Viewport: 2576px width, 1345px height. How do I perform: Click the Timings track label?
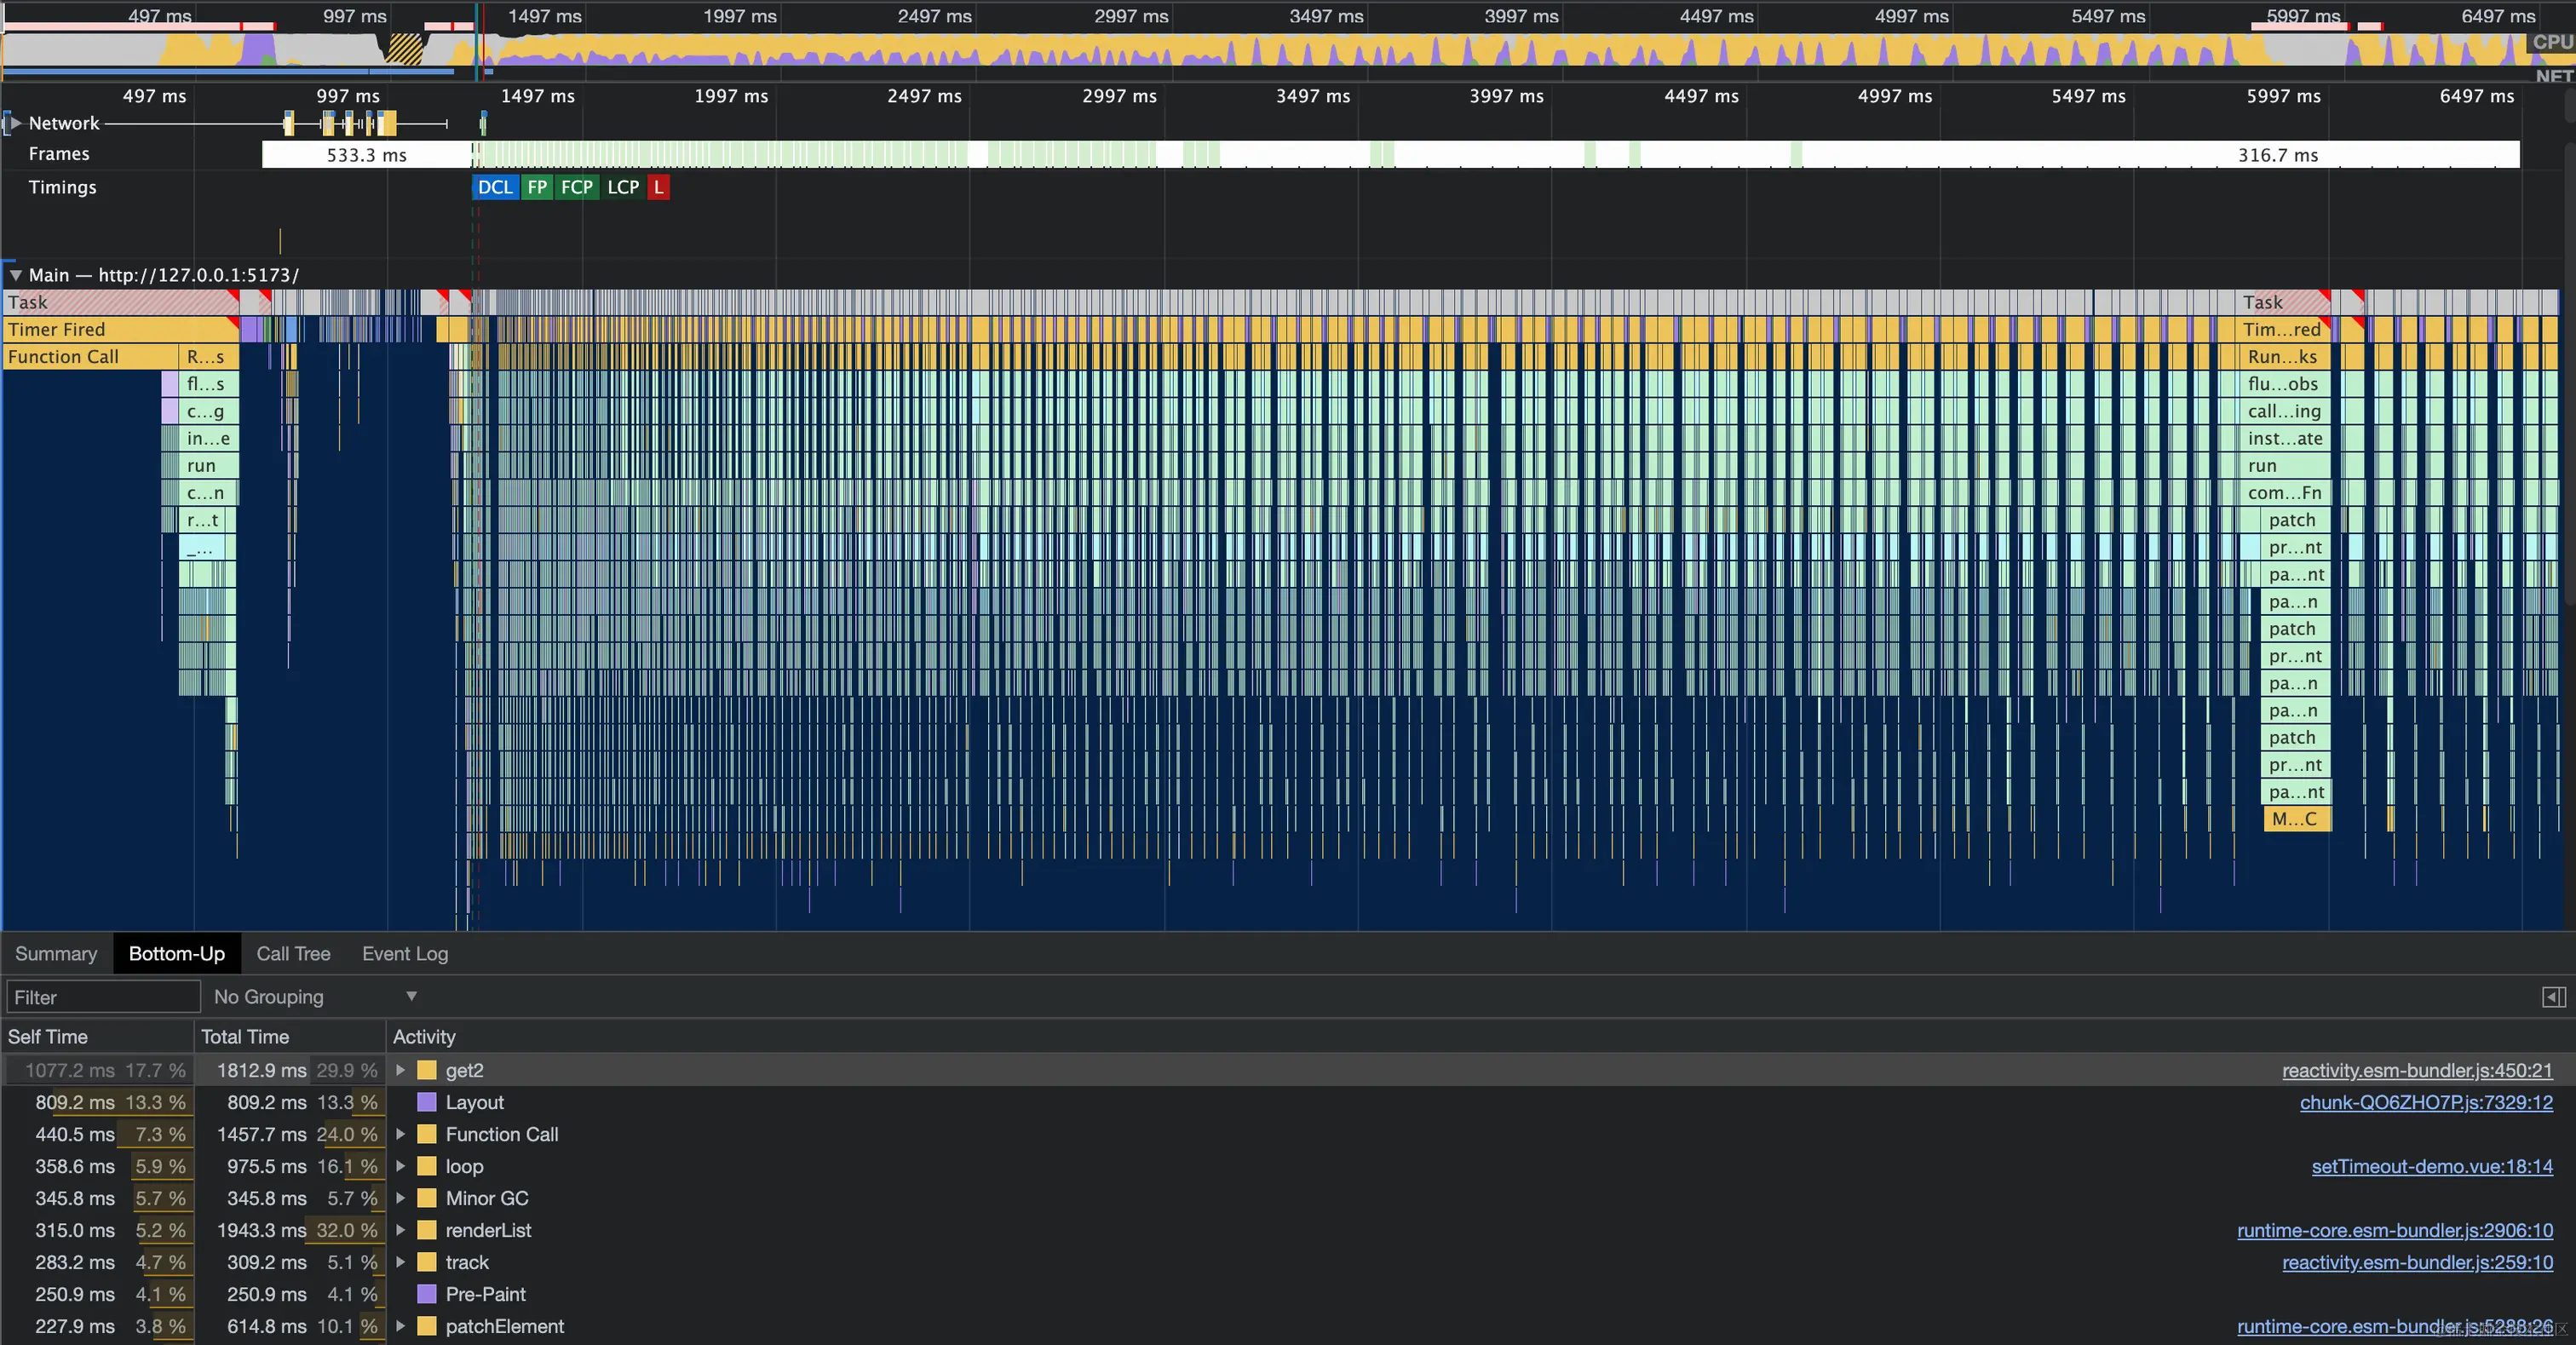(62, 187)
